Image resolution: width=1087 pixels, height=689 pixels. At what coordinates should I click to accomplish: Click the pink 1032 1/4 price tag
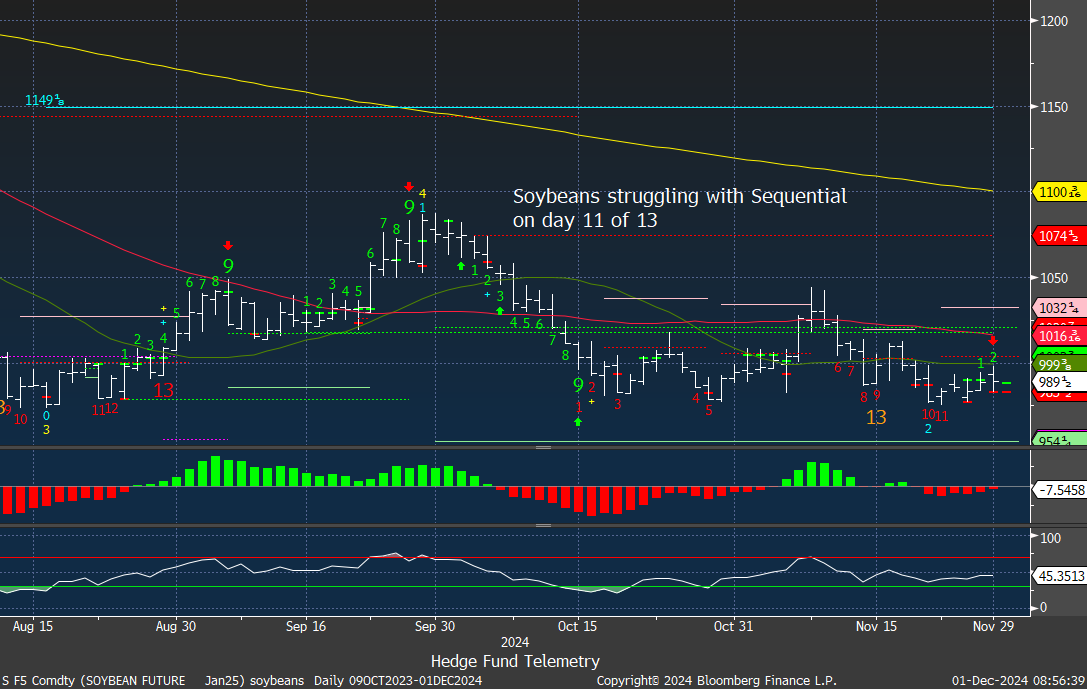(1059, 308)
